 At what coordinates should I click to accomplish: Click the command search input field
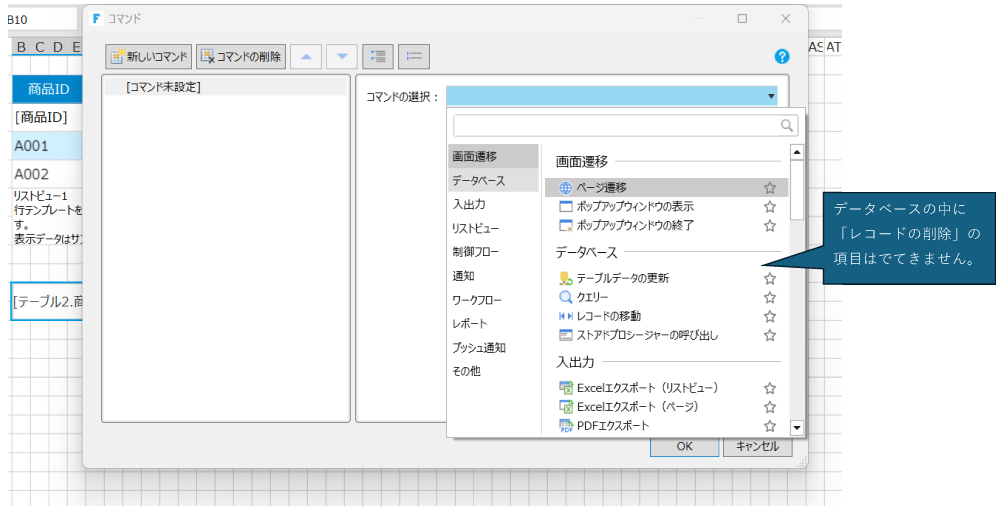(615, 126)
